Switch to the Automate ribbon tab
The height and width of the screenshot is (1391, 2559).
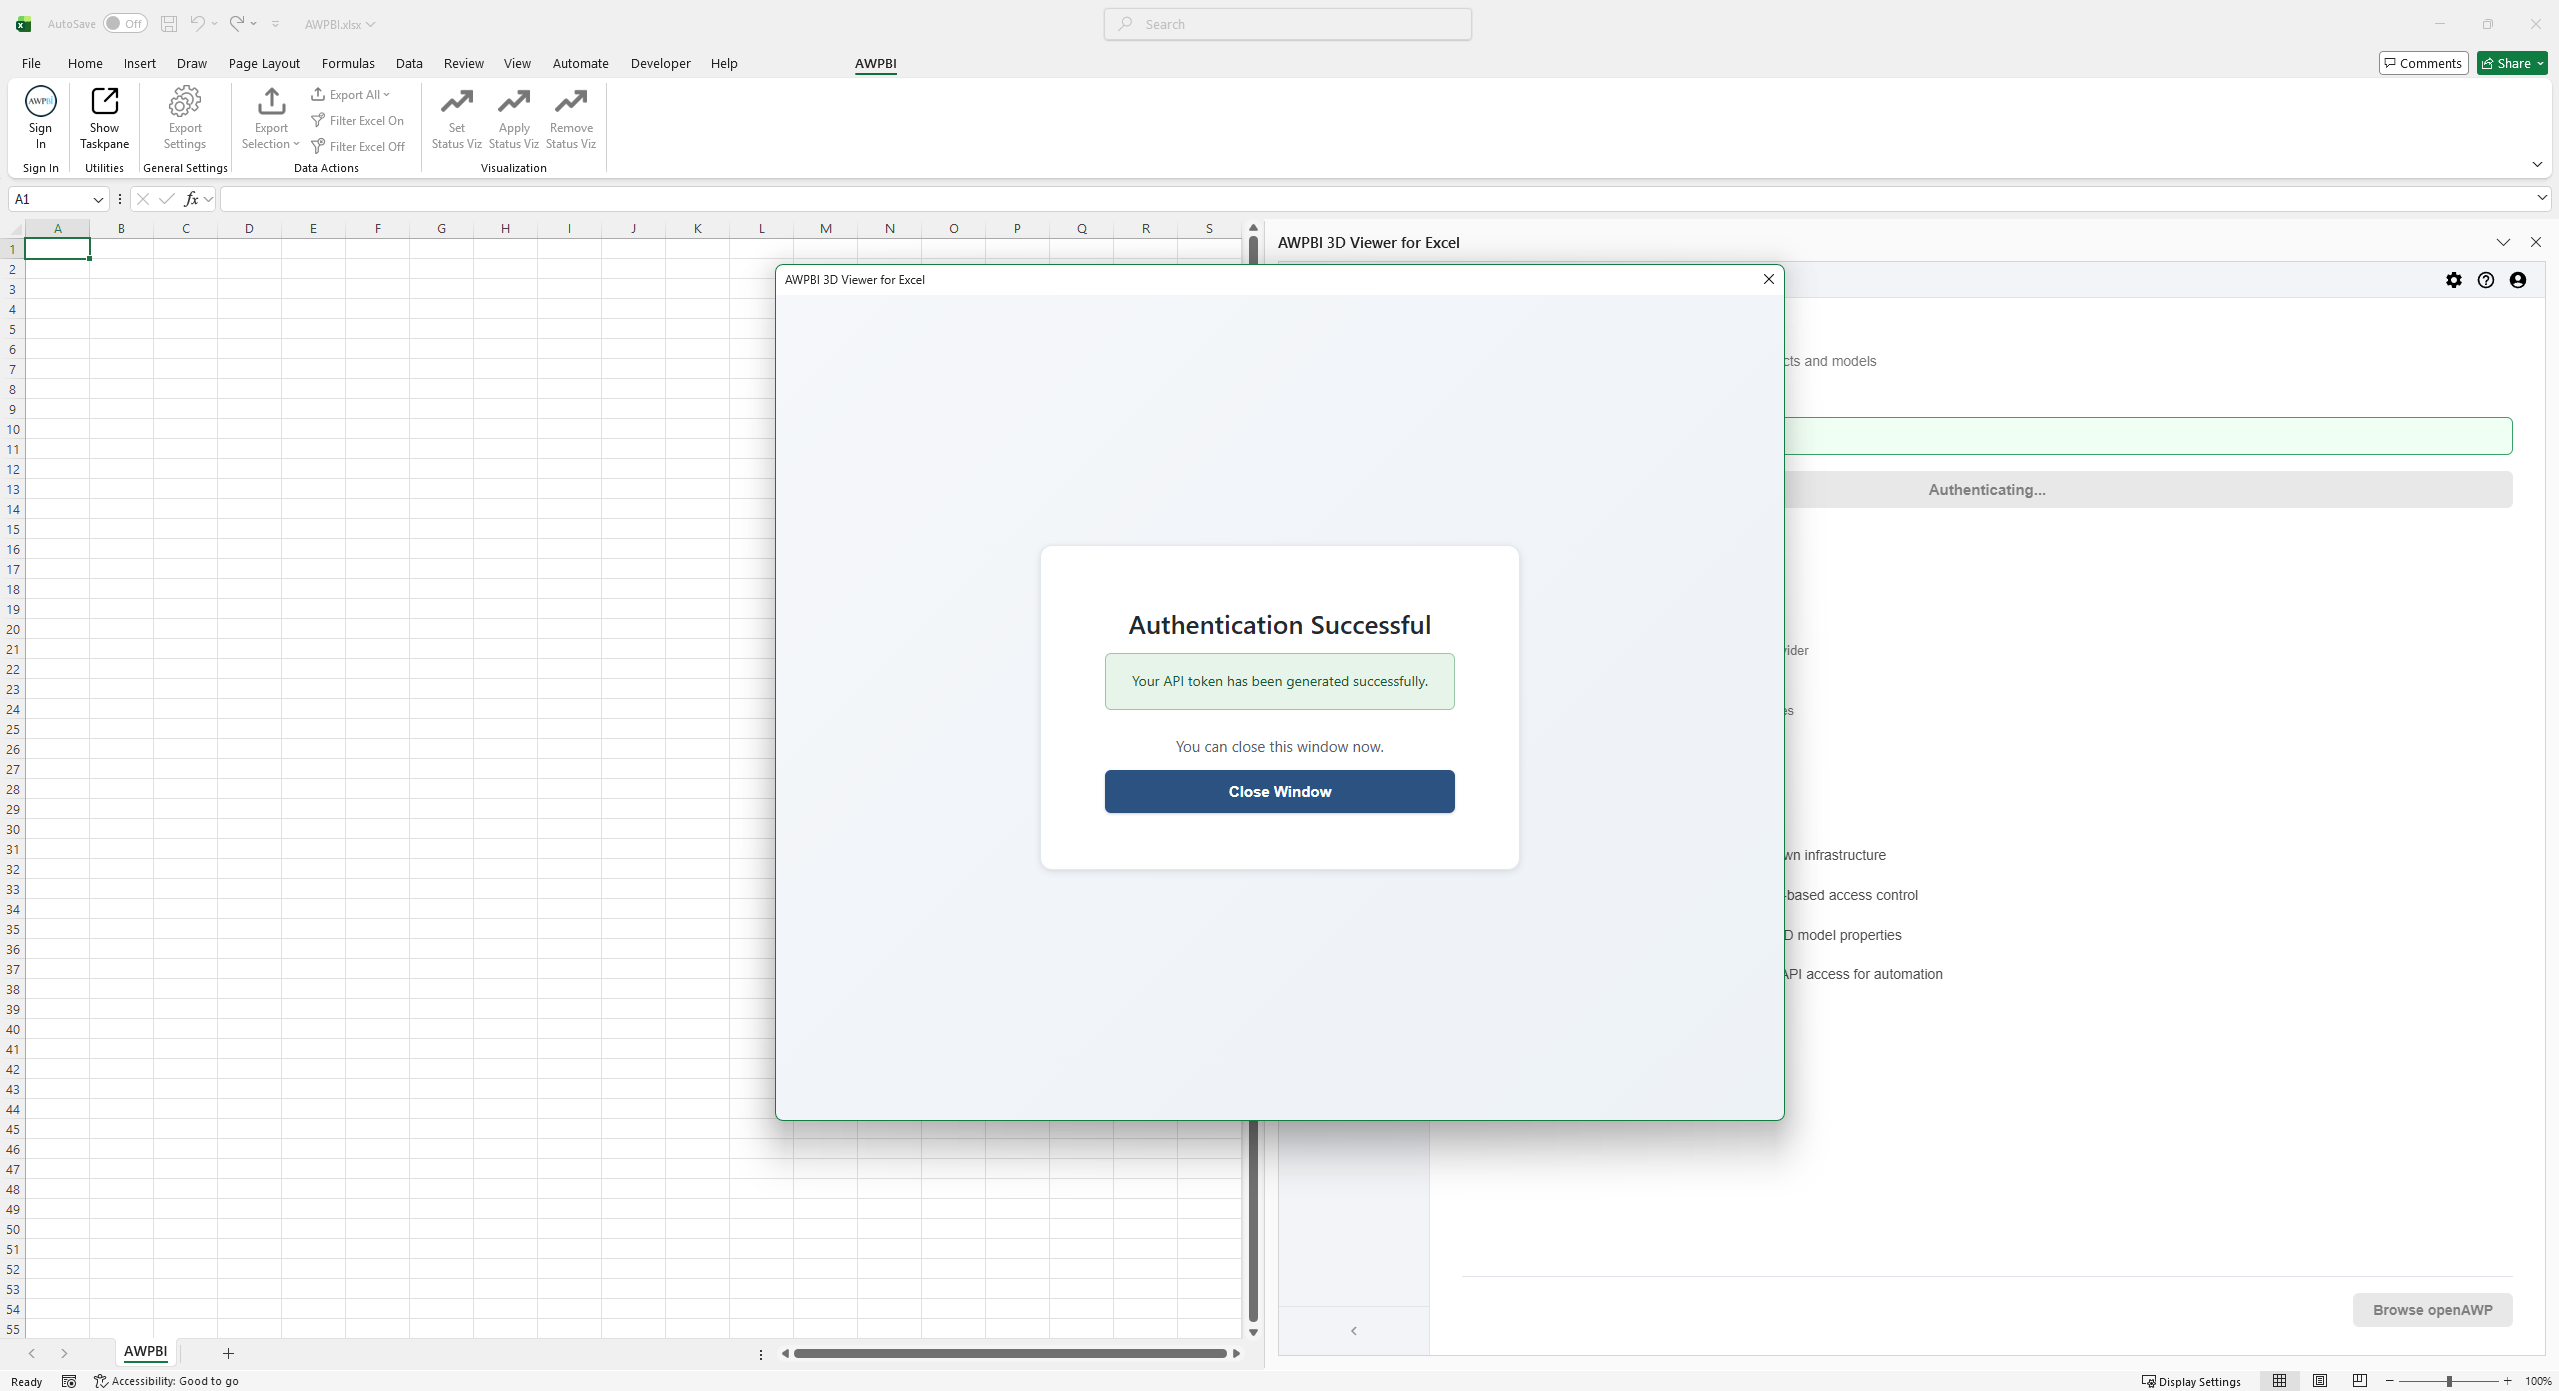click(581, 63)
